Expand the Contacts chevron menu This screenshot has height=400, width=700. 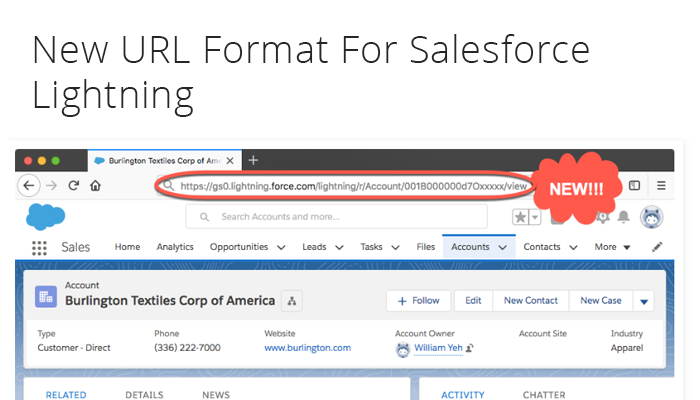pyautogui.click(x=574, y=247)
